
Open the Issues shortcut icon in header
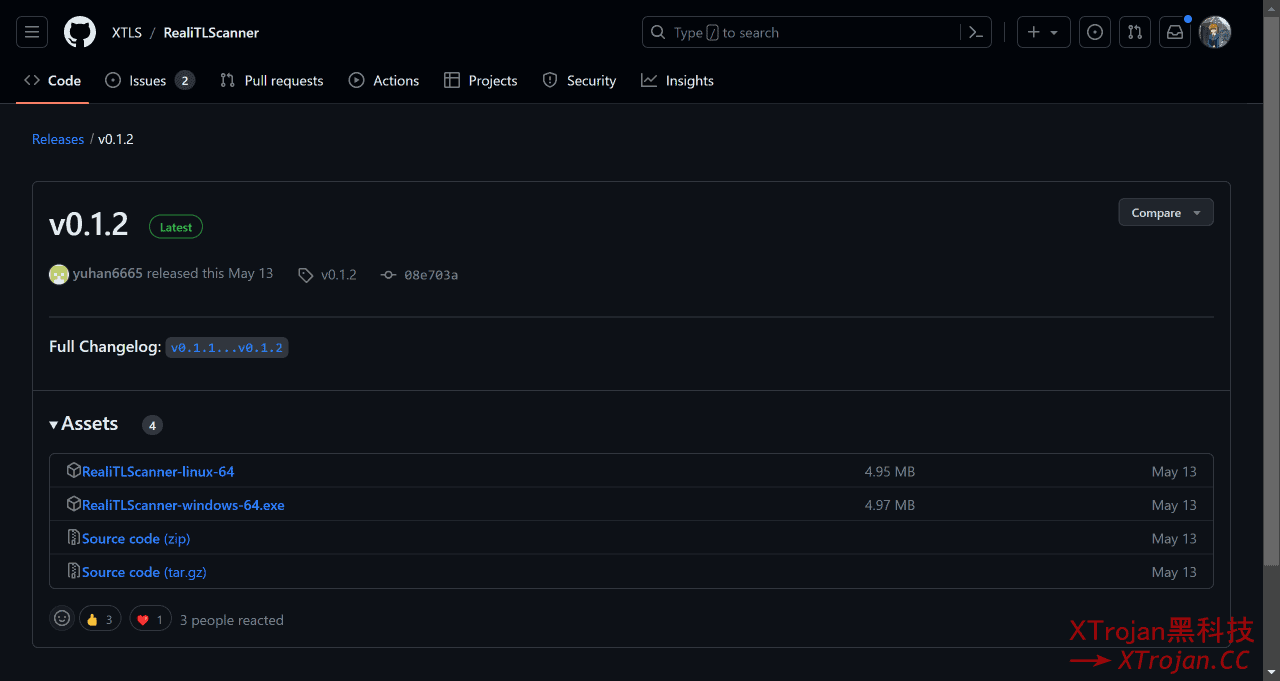coord(1096,32)
